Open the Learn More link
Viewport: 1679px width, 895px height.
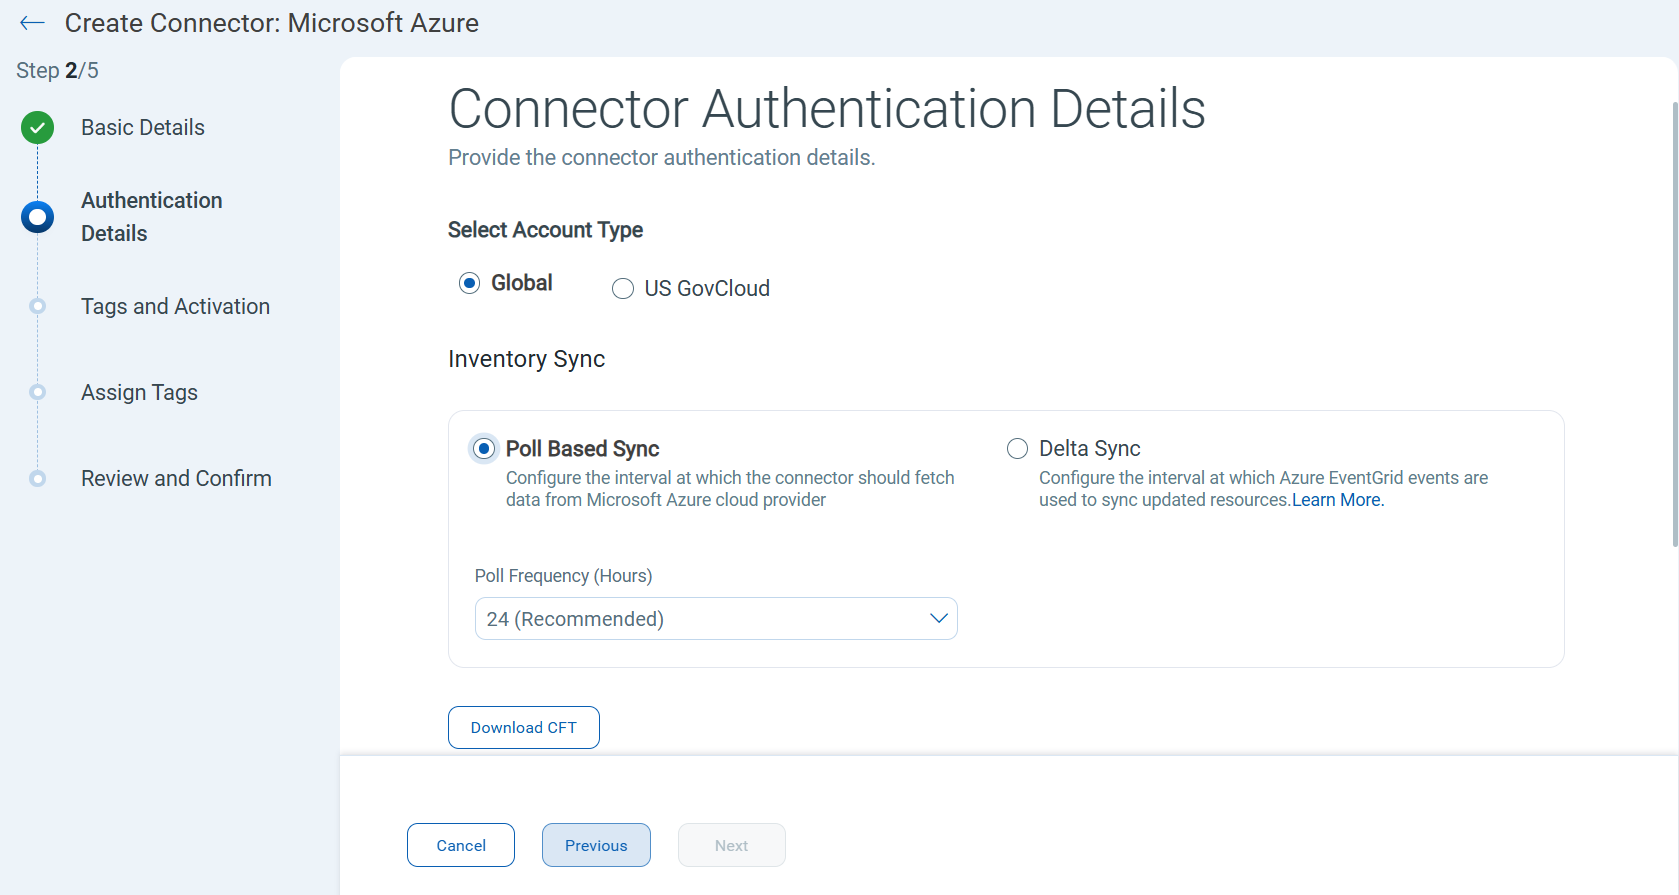coord(1338,501)
